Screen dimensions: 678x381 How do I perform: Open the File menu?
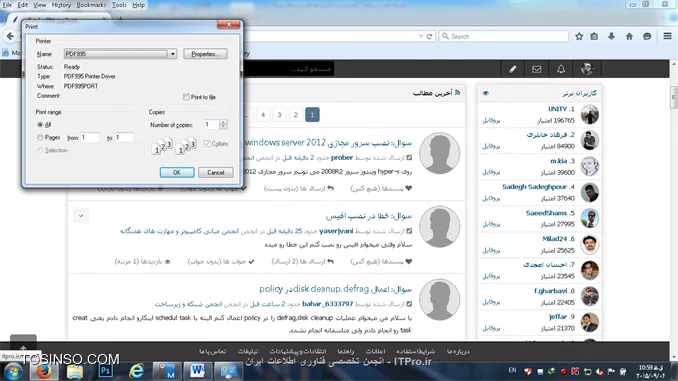pos(7,5)
